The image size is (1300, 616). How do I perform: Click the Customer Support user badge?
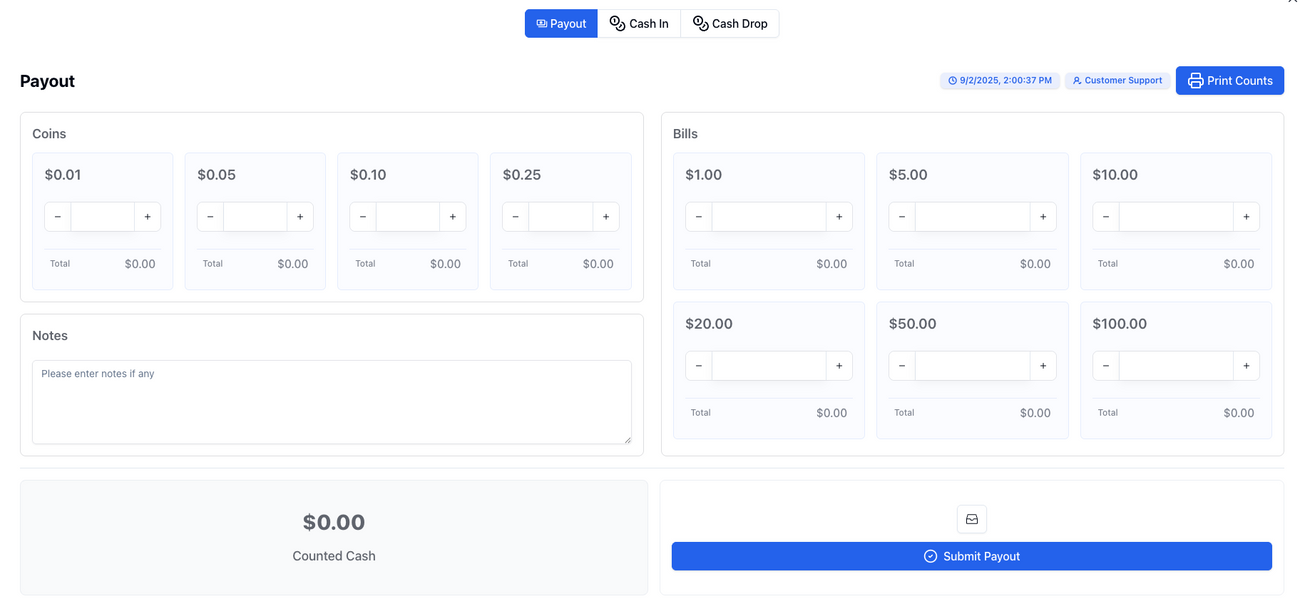click(1117, 81)
